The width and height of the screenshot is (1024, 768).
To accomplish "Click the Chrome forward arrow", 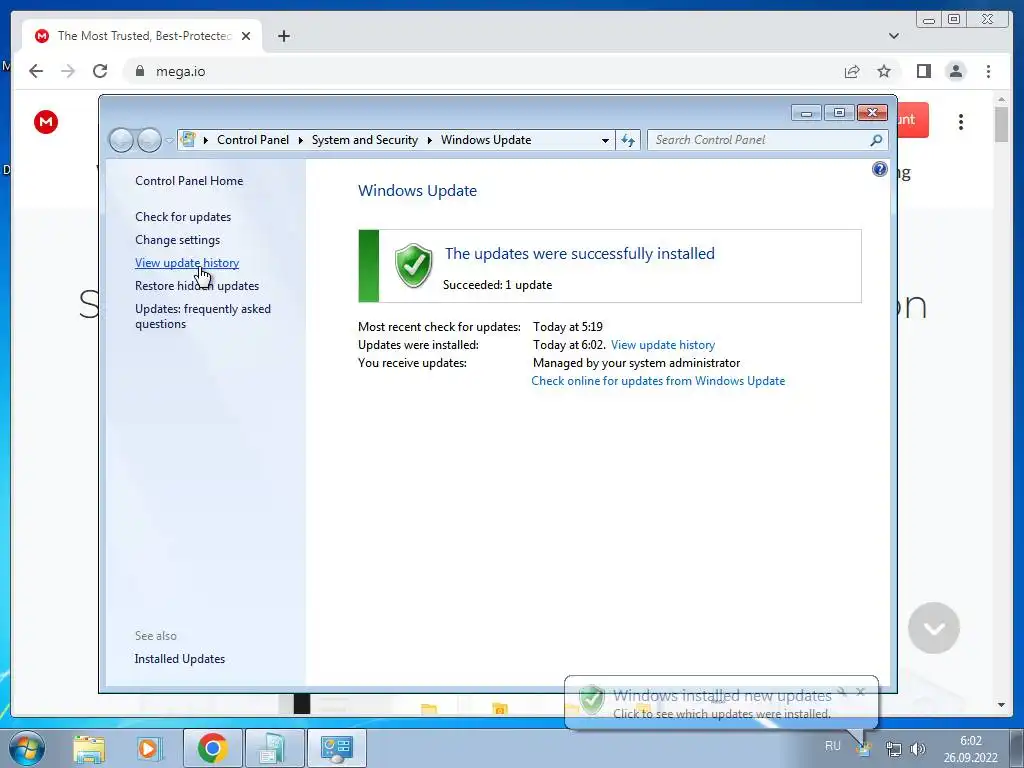I will click(x=68, y=71).
